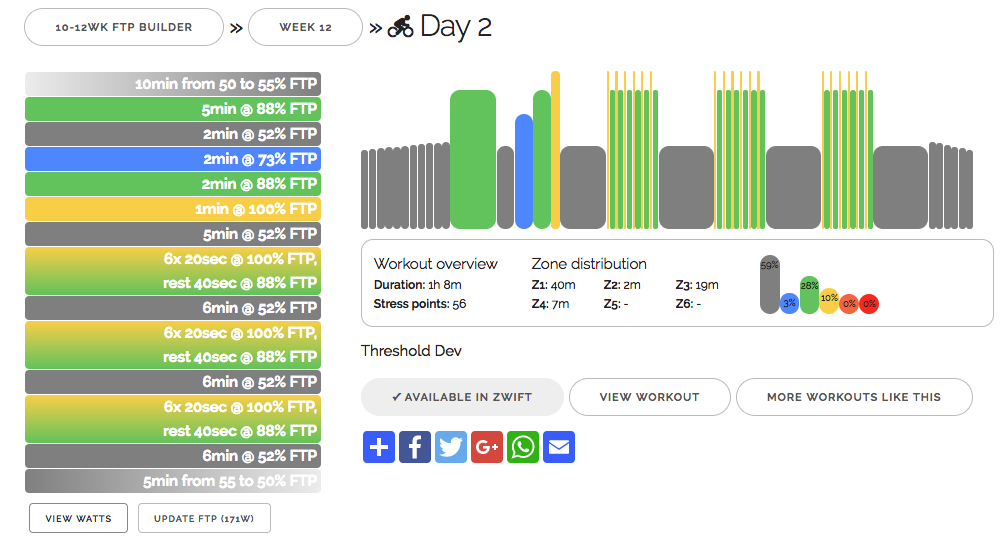Select the grey 59% zone distribution bar
Screen dimensions: 1001x542
click(769, 285)
